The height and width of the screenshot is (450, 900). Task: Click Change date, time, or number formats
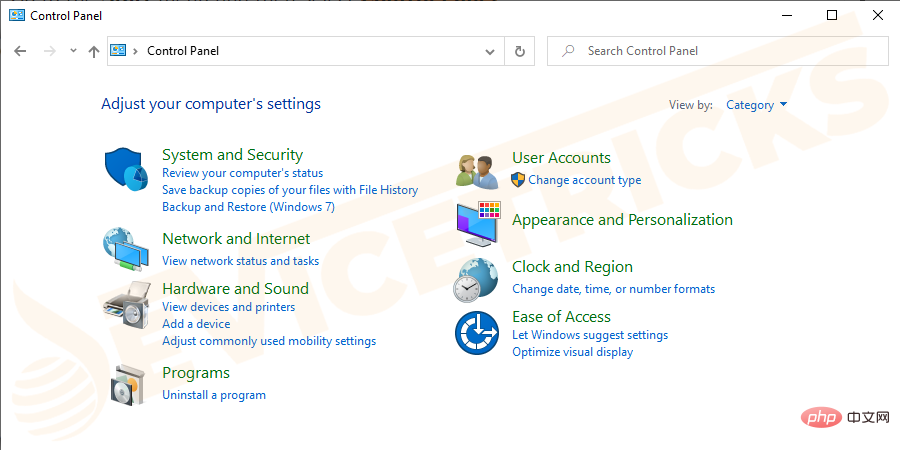click(x=614, y=289)
